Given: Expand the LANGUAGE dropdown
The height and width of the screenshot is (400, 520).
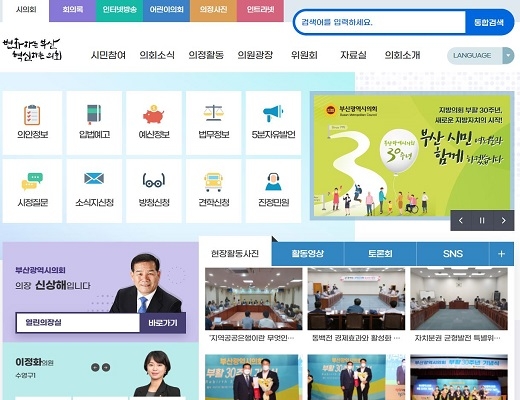Looking at the screenshot, I should coord(480,55).
